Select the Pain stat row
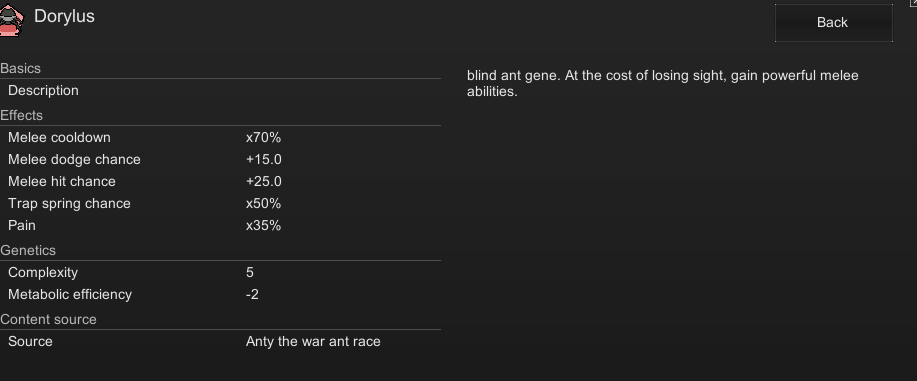 click(x=220, y=225)
